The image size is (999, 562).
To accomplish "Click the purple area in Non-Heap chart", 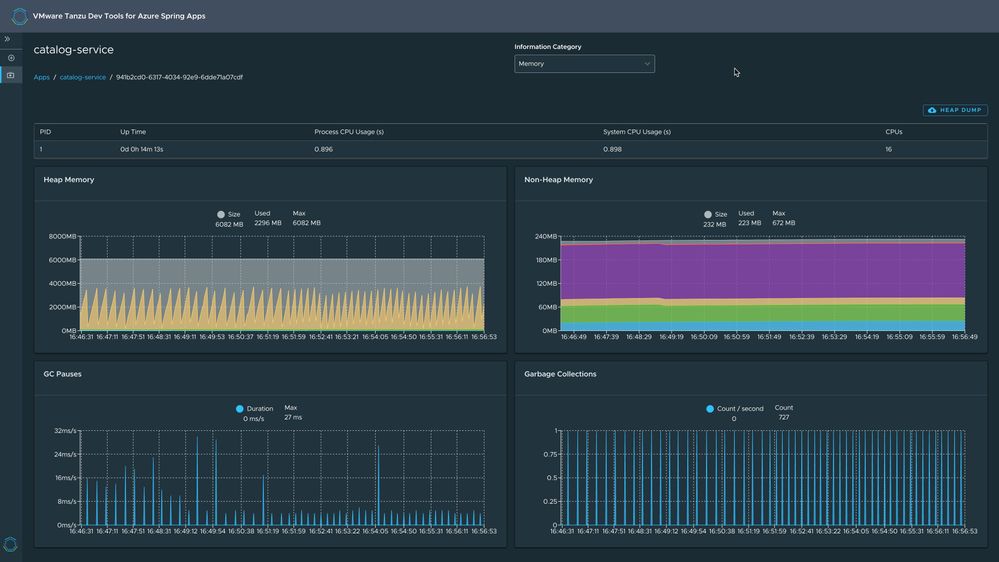I will [763, 271].
